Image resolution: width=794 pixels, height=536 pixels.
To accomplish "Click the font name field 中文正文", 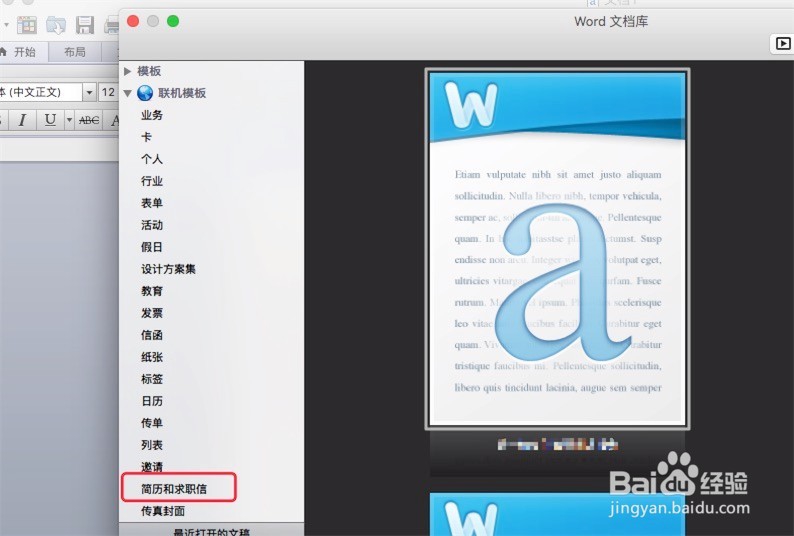I will coord(41,92).
